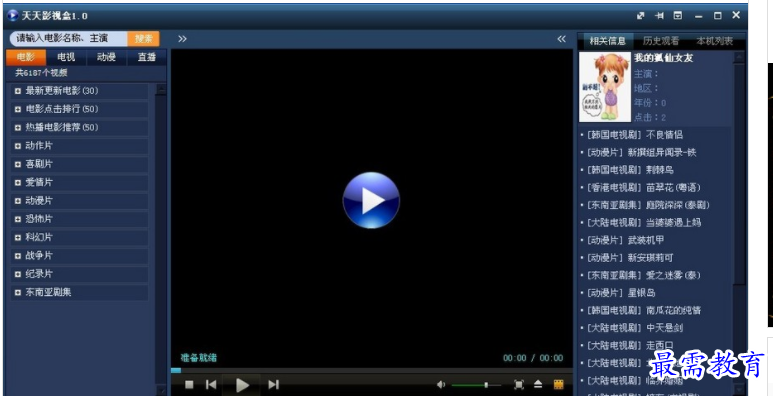Click the orange film strip icon
The width and height of the screenshot is (773, 396).
pyautogui.click(x=559, y=384)
